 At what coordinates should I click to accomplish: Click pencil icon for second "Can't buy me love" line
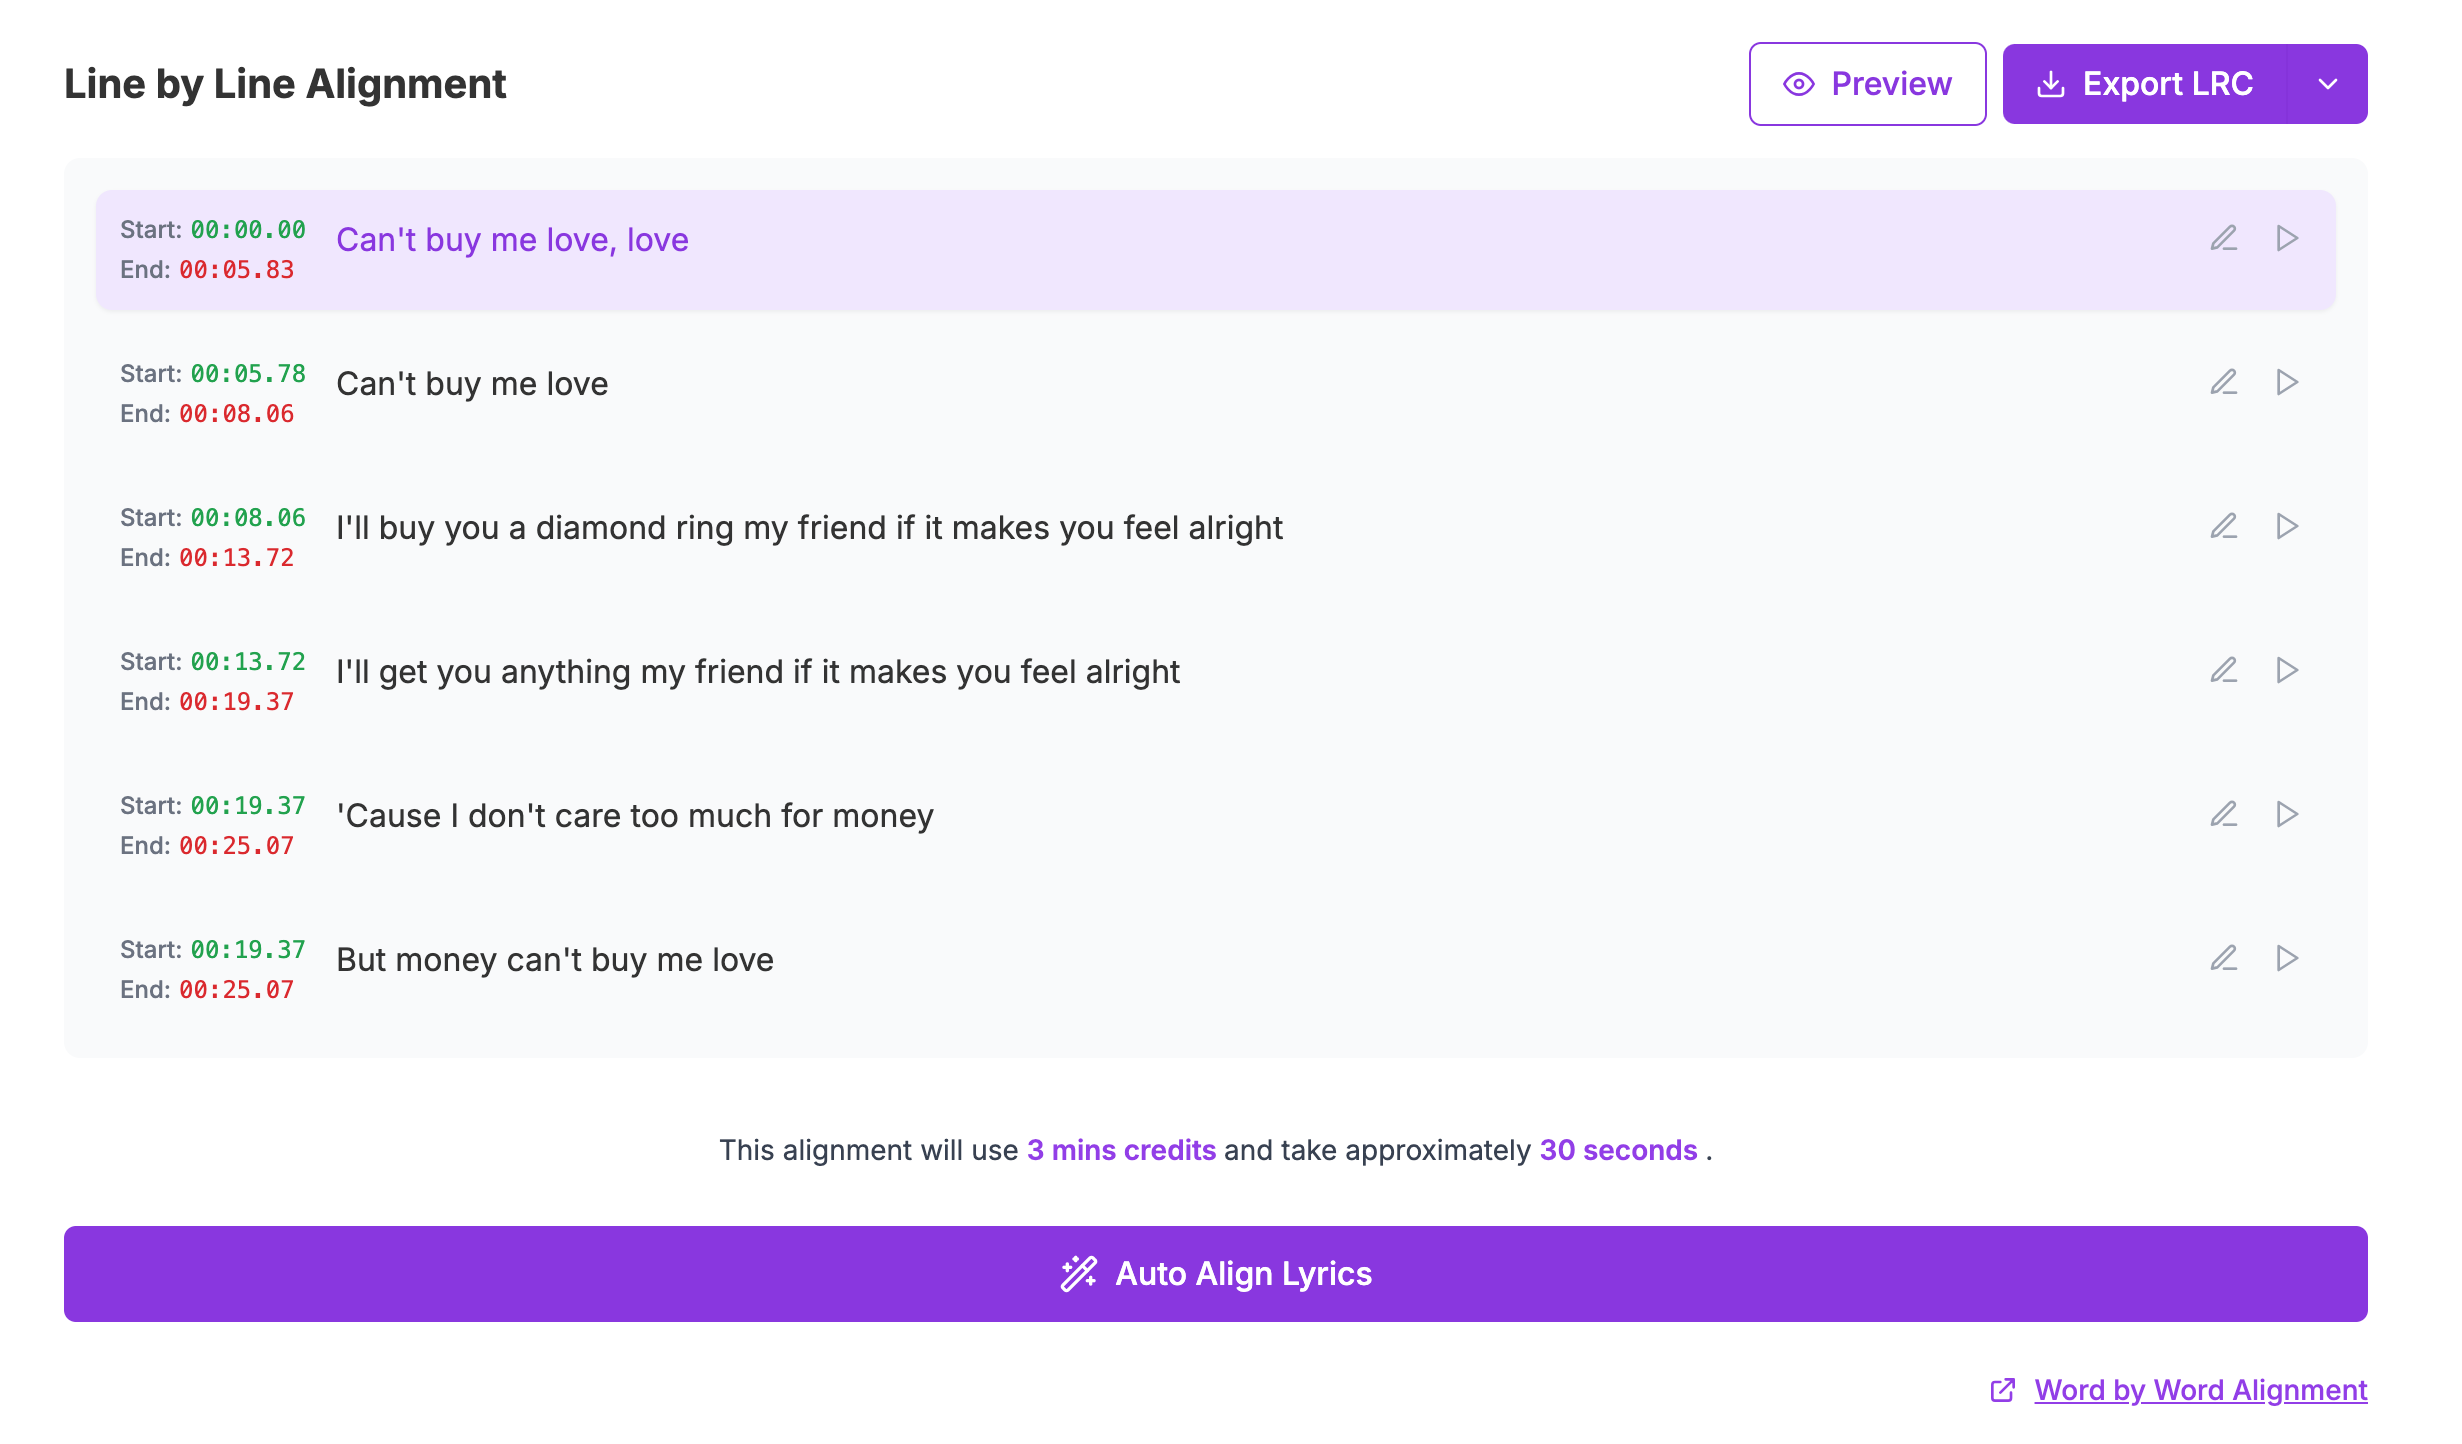(2223, 382)
